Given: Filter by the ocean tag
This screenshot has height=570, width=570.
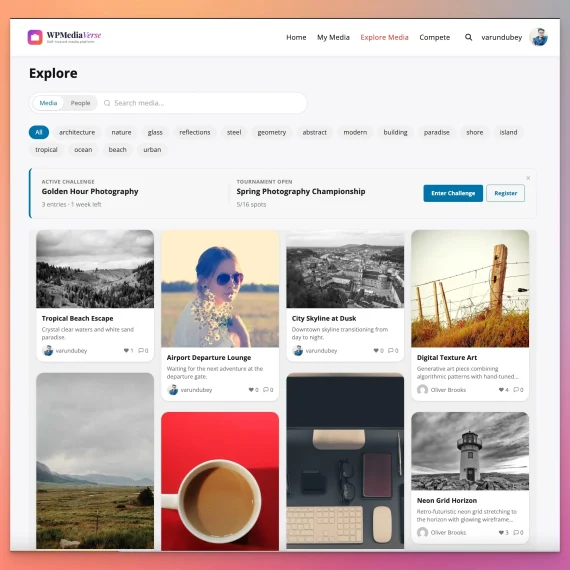Looking at the screenshot, I should tap(83, 150).
